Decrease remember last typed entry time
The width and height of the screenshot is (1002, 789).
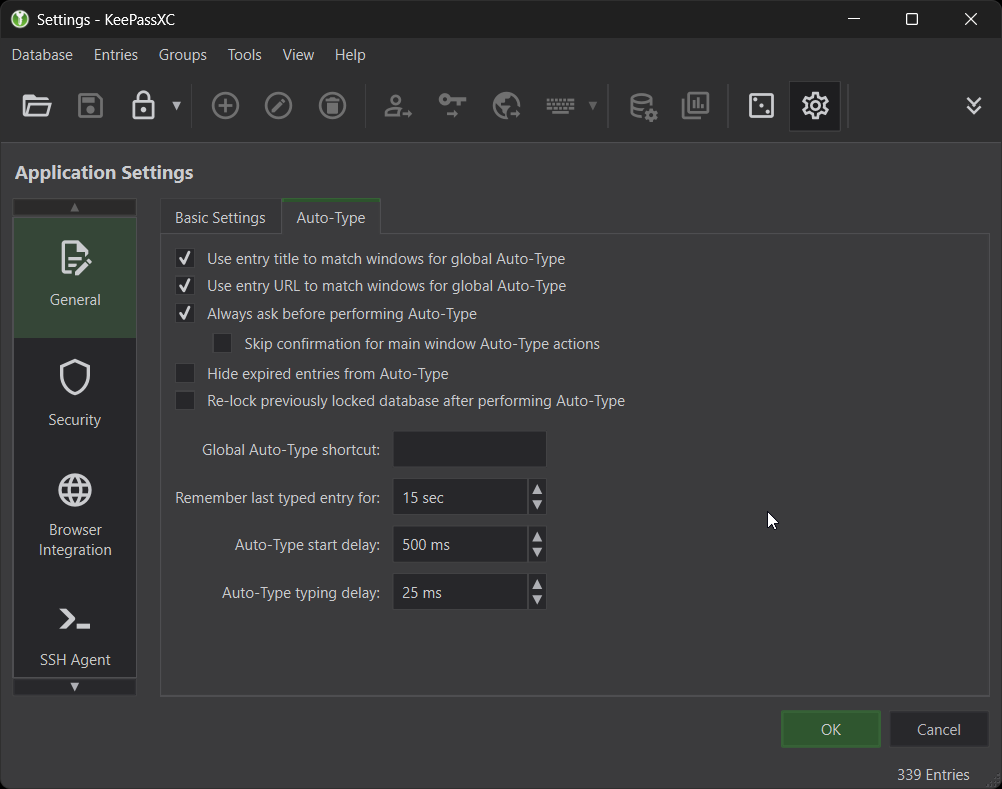point(537,505)
